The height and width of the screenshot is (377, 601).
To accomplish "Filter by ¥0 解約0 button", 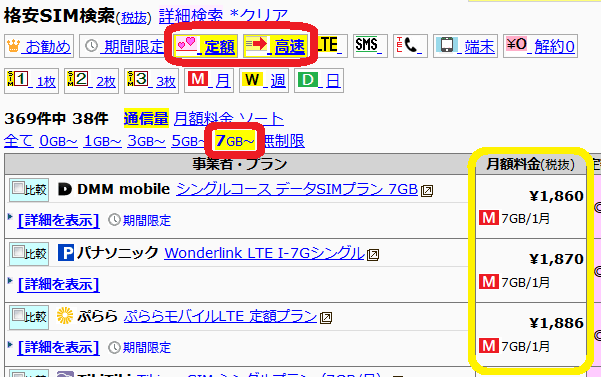I will (540, 46).
